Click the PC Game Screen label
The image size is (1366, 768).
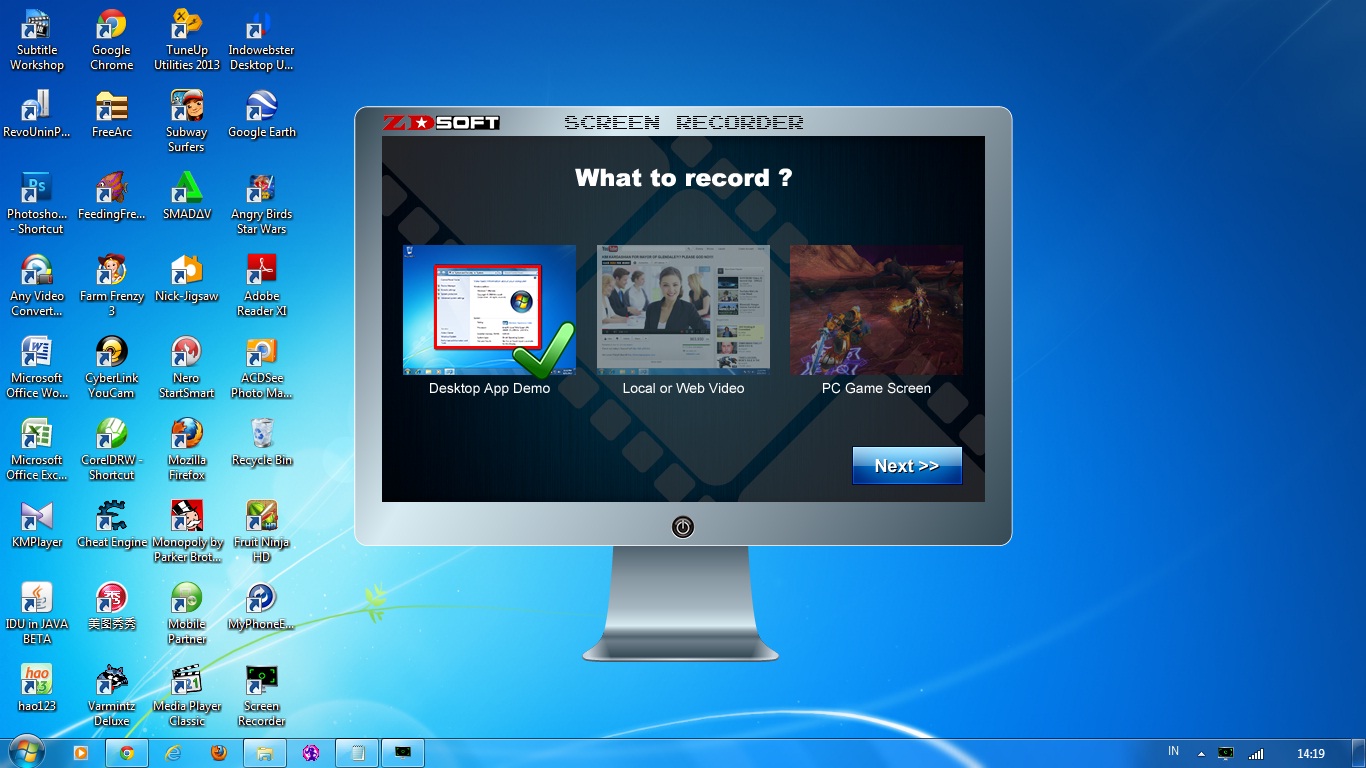pos(876,388)
